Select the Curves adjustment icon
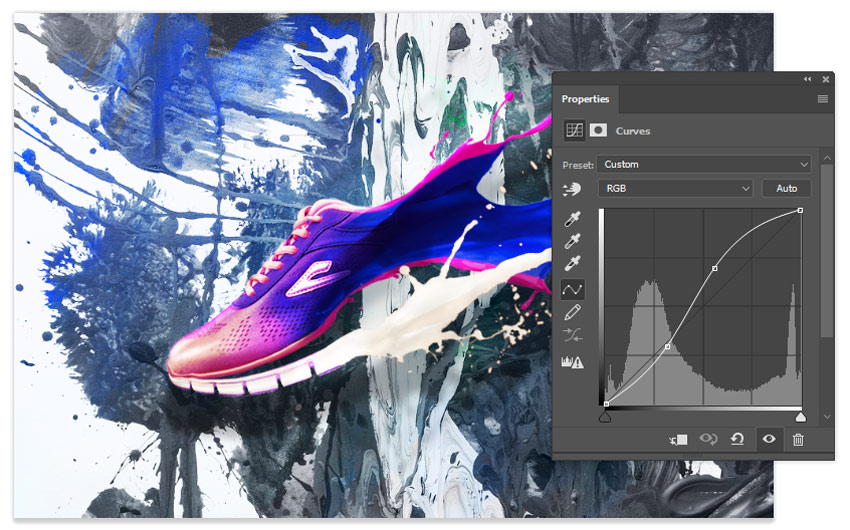 [x=574, y=130]
